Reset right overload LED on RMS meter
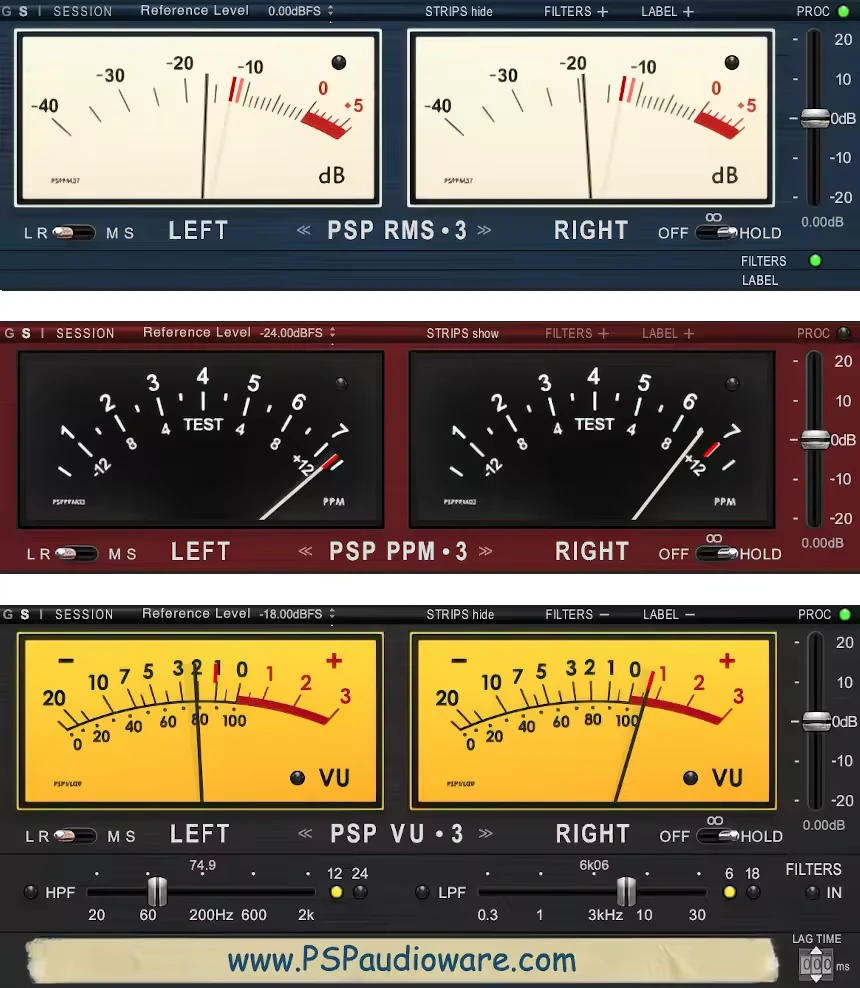This screenshot has height=988, width=860. coord(731,62)
